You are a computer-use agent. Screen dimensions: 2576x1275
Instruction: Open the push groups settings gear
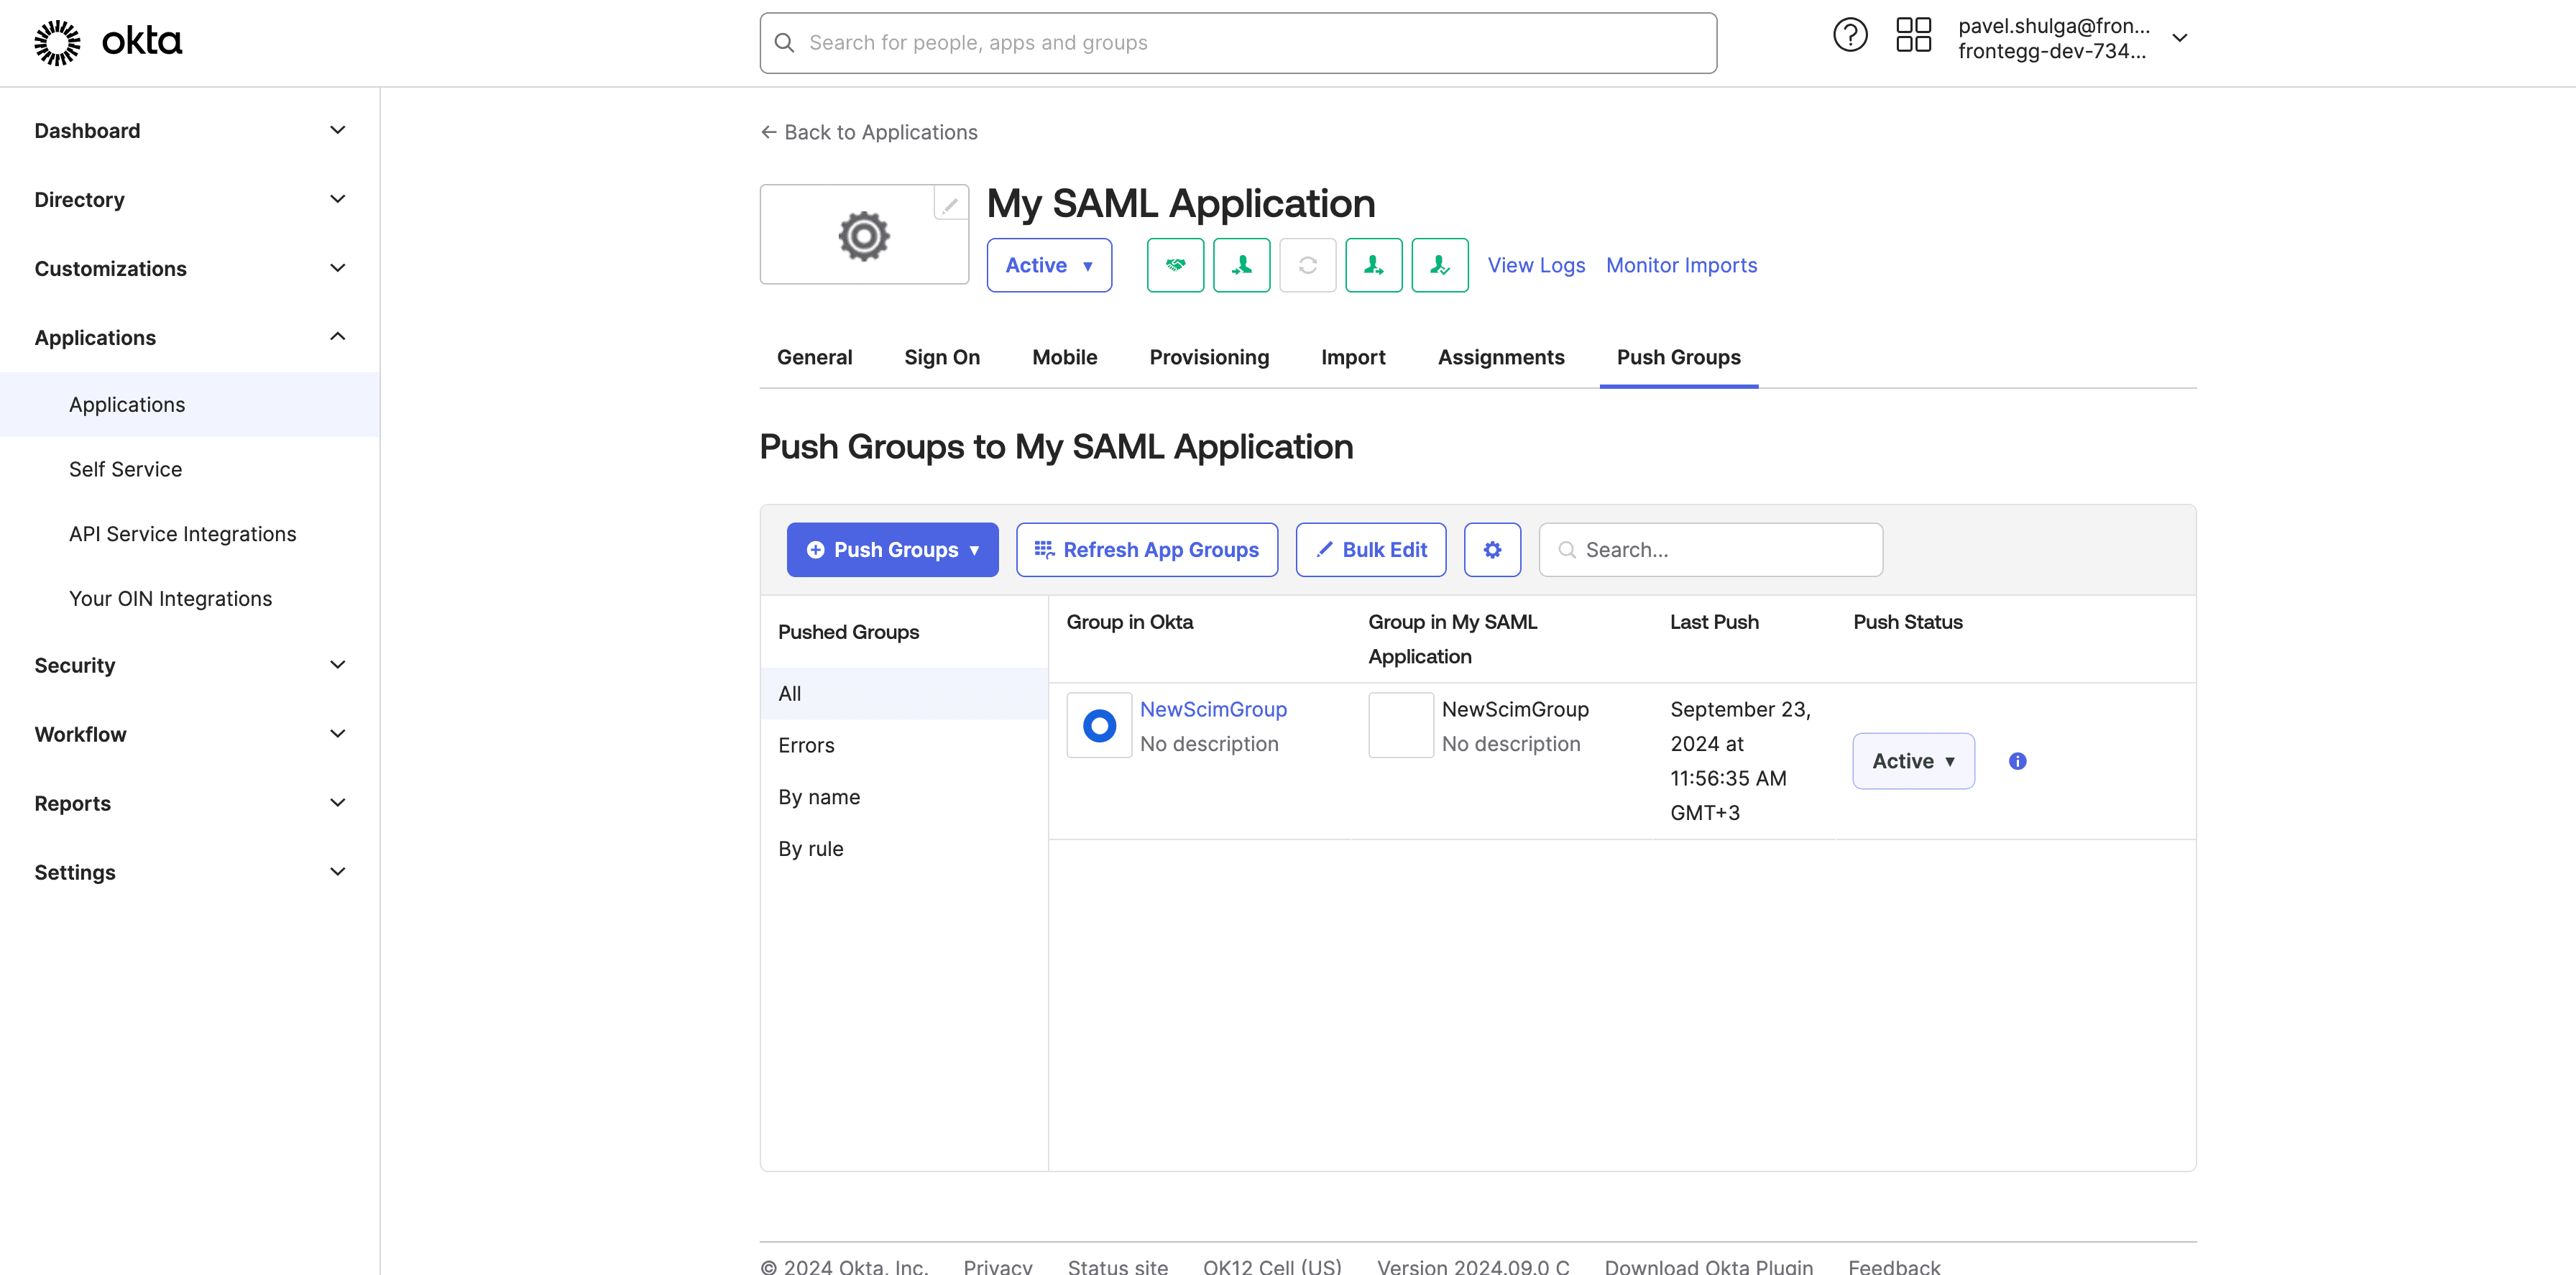pyautogui.click(x=1492, y=550)
